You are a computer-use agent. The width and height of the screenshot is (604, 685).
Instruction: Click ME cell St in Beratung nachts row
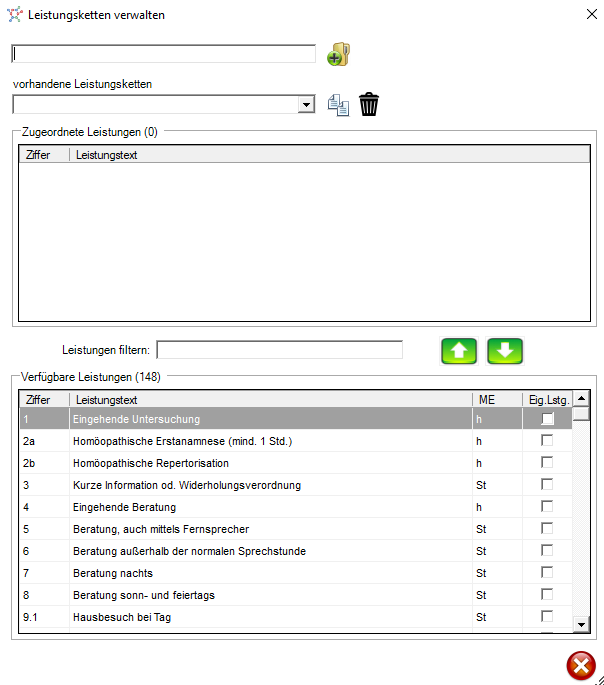497,573
